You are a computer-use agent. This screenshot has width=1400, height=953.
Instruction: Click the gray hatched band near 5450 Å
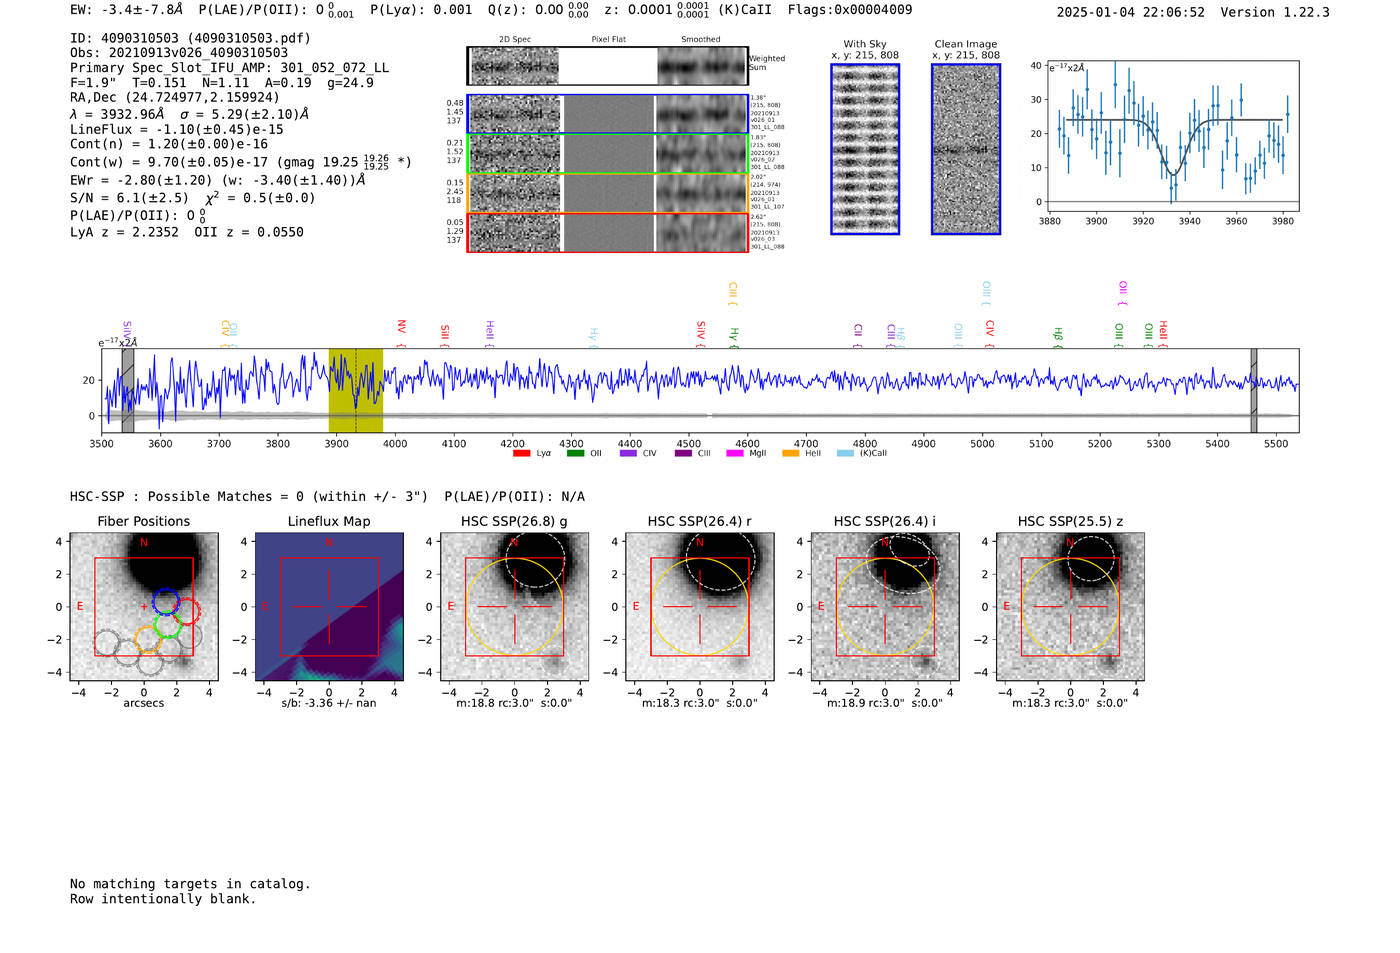click(x=1253, y=390)
